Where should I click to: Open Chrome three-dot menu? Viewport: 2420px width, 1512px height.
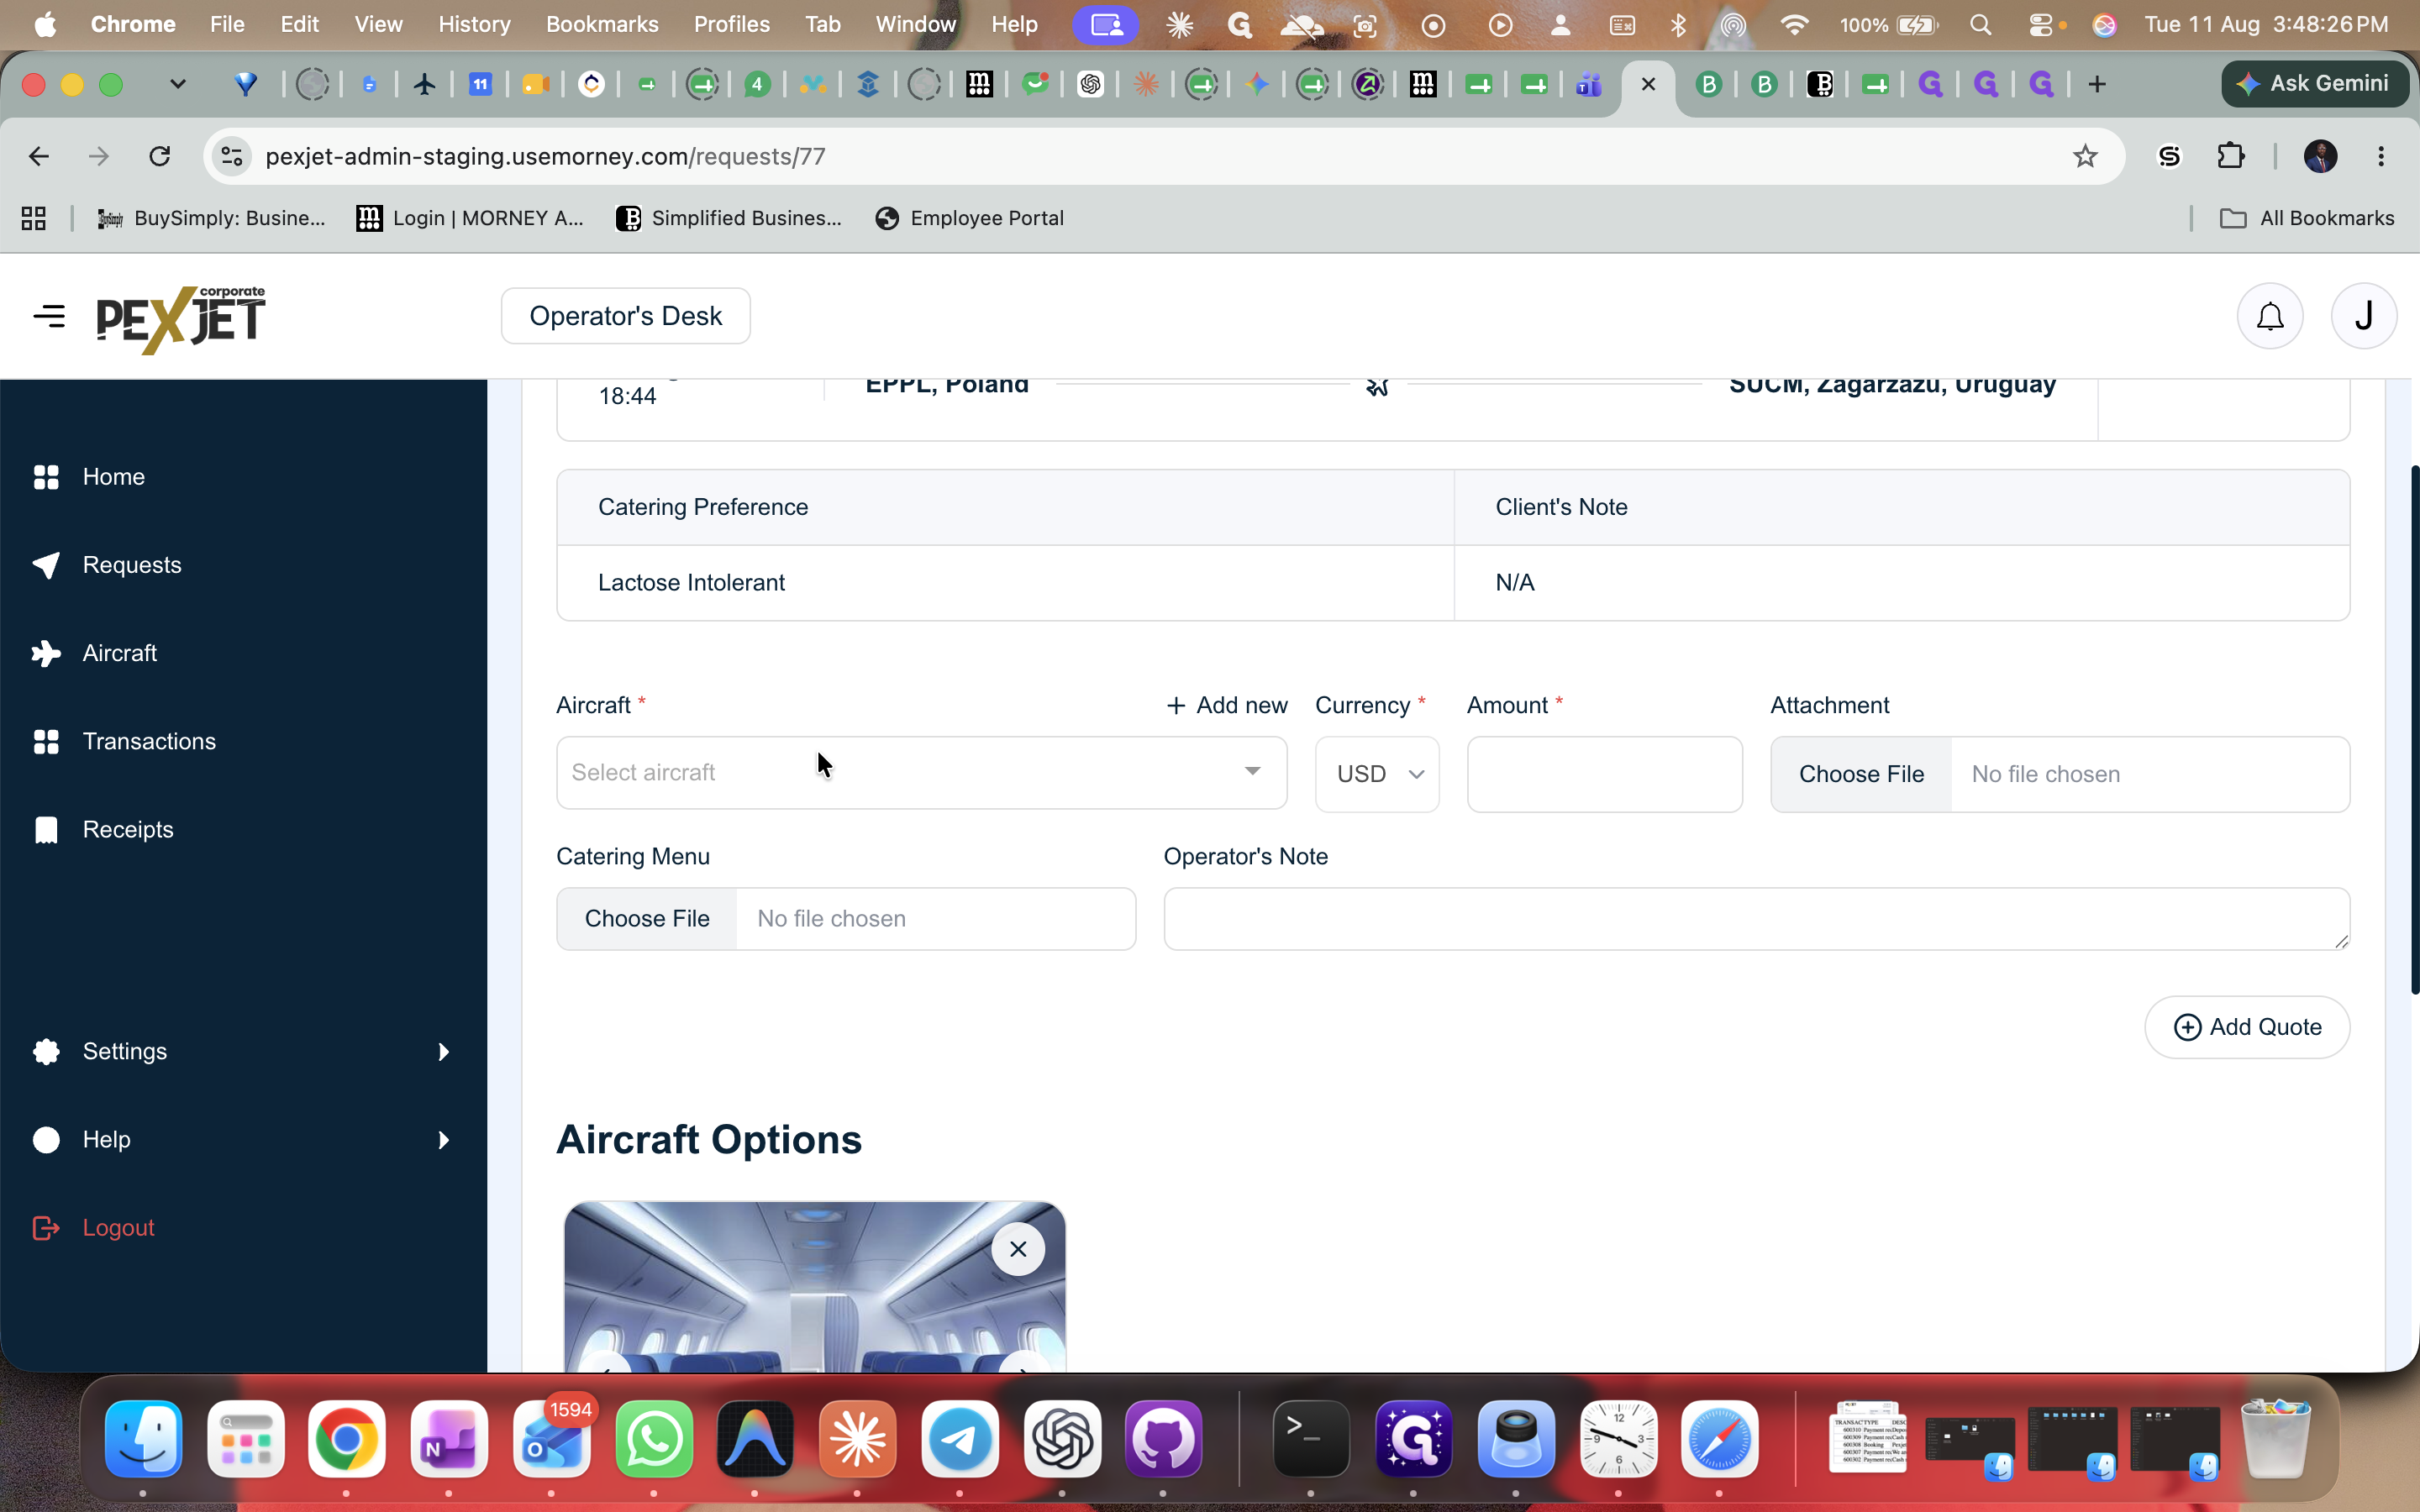[x=2381, y=156]
